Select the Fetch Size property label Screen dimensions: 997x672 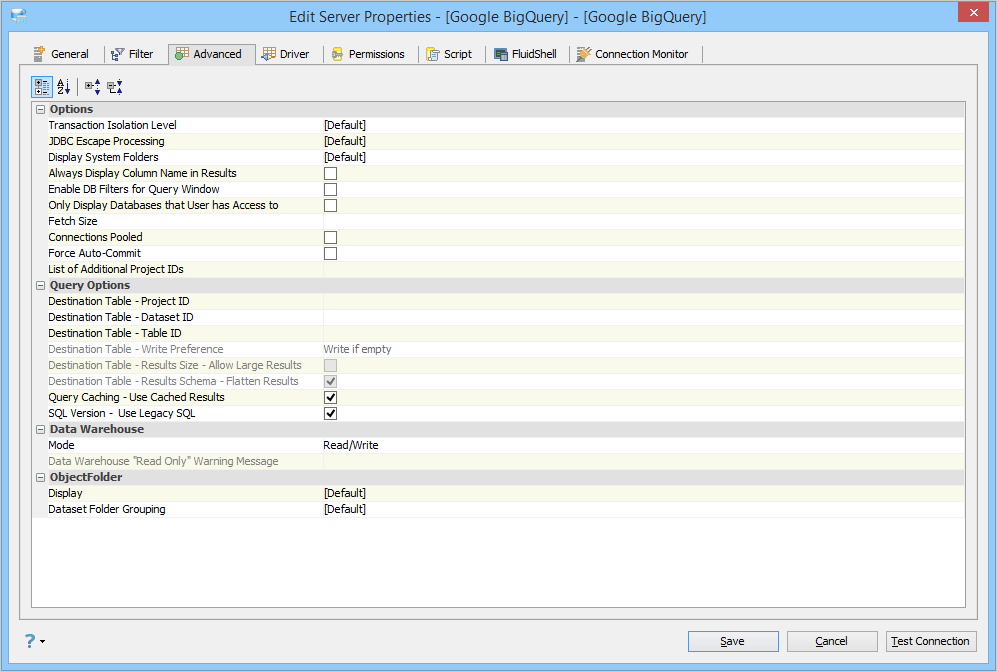(x=72, y=221)
